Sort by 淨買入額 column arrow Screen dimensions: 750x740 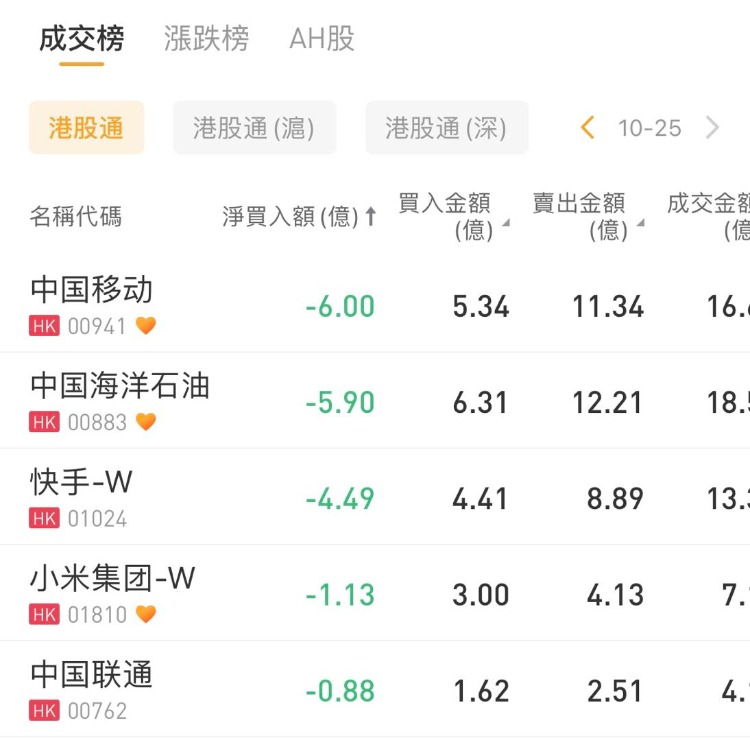pyautogui.click(x=371, y=217)
